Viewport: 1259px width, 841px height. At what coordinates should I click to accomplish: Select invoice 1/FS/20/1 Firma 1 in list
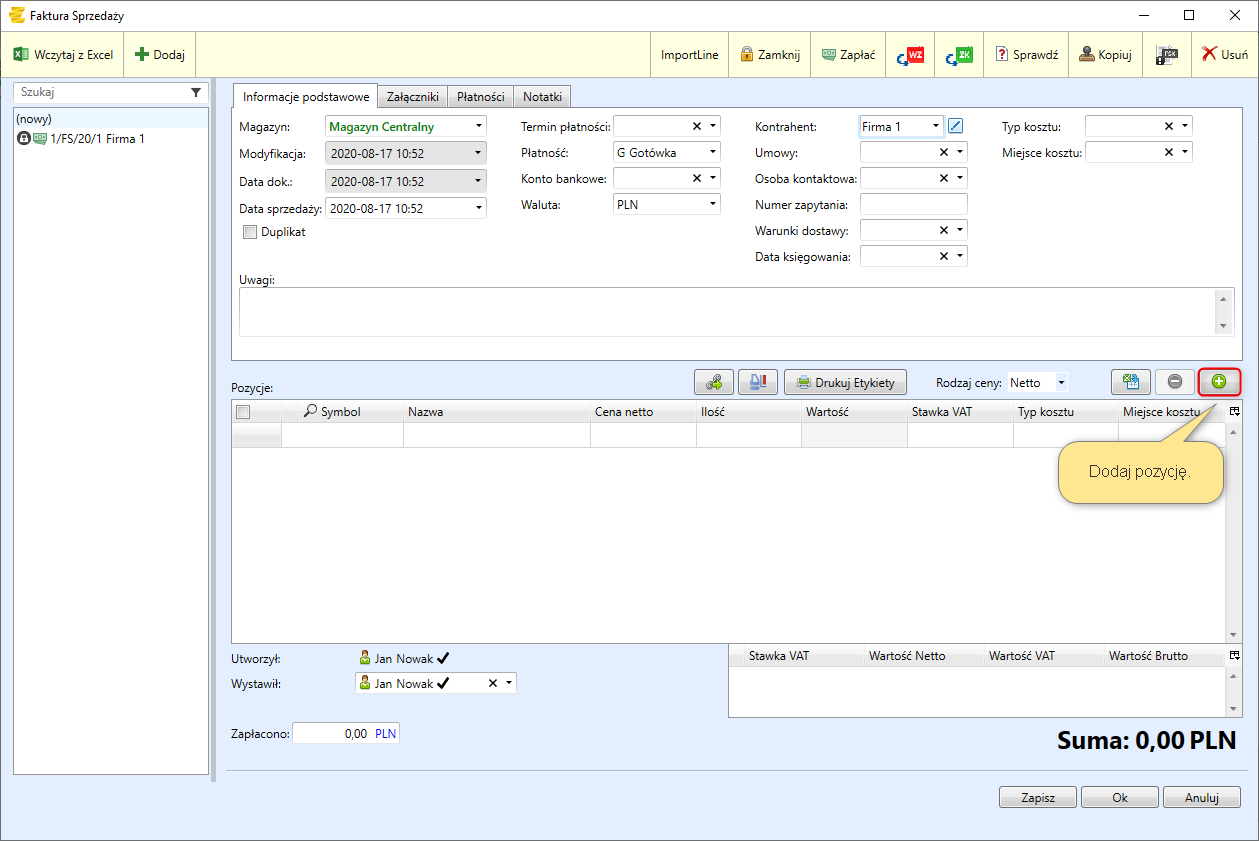[96, 139]
